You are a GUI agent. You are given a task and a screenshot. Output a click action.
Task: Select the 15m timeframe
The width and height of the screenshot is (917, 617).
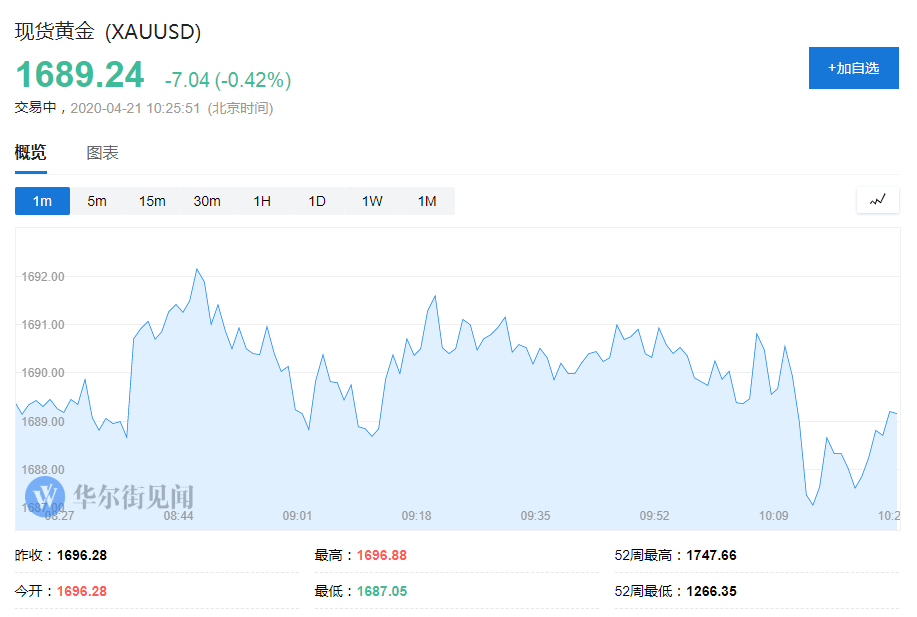pos(152,201)
